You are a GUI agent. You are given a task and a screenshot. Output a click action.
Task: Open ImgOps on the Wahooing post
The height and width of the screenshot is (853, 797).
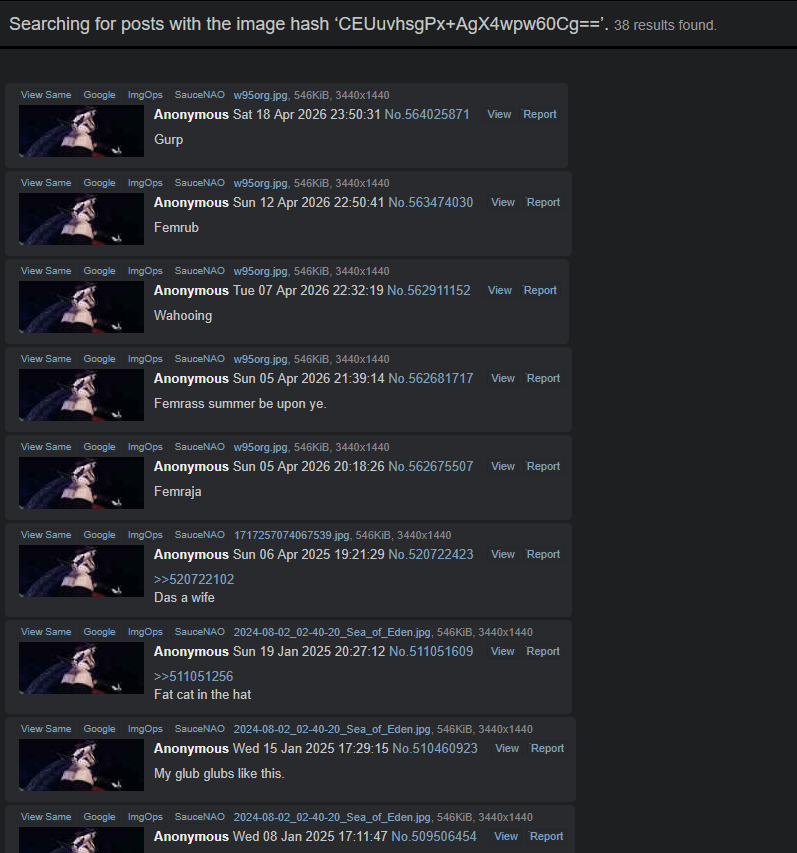[145, 271]
